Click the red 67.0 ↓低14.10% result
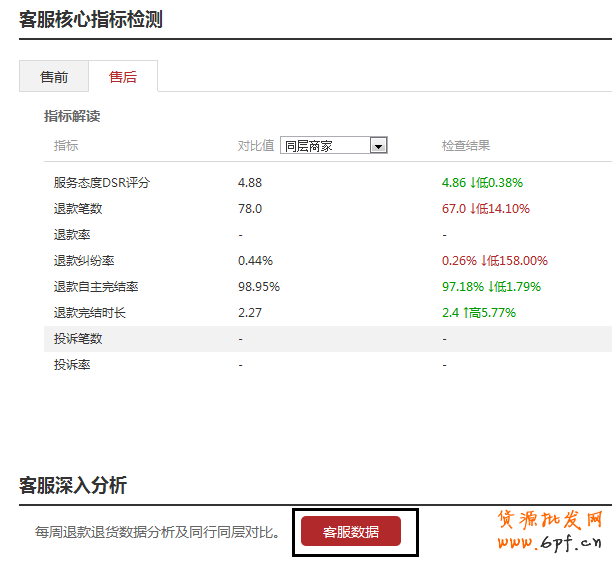The height and width of the screenshot is (564, 612). (485, 209)
